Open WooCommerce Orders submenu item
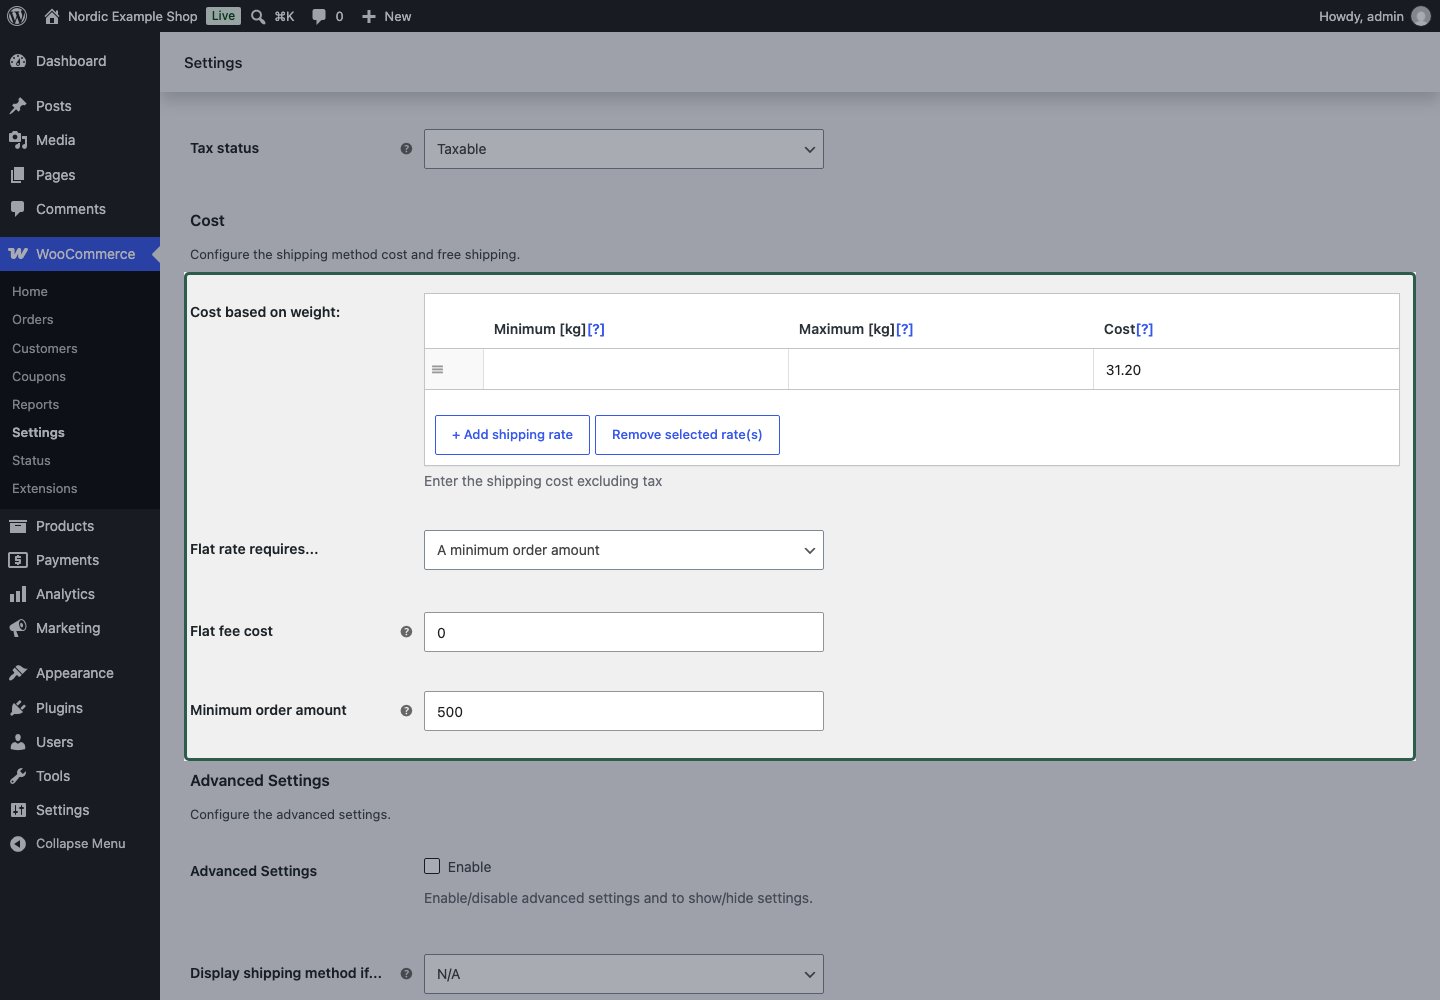Image resolution: width=1440 pixels, height=1000 pixels. (33, 320)
